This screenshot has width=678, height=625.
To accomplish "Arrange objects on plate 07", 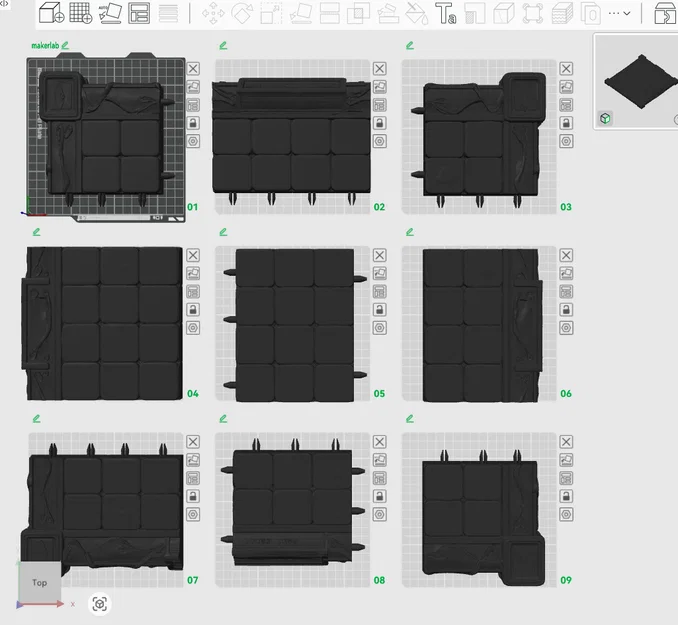I will pyautogui.click(x=193, y=478).
